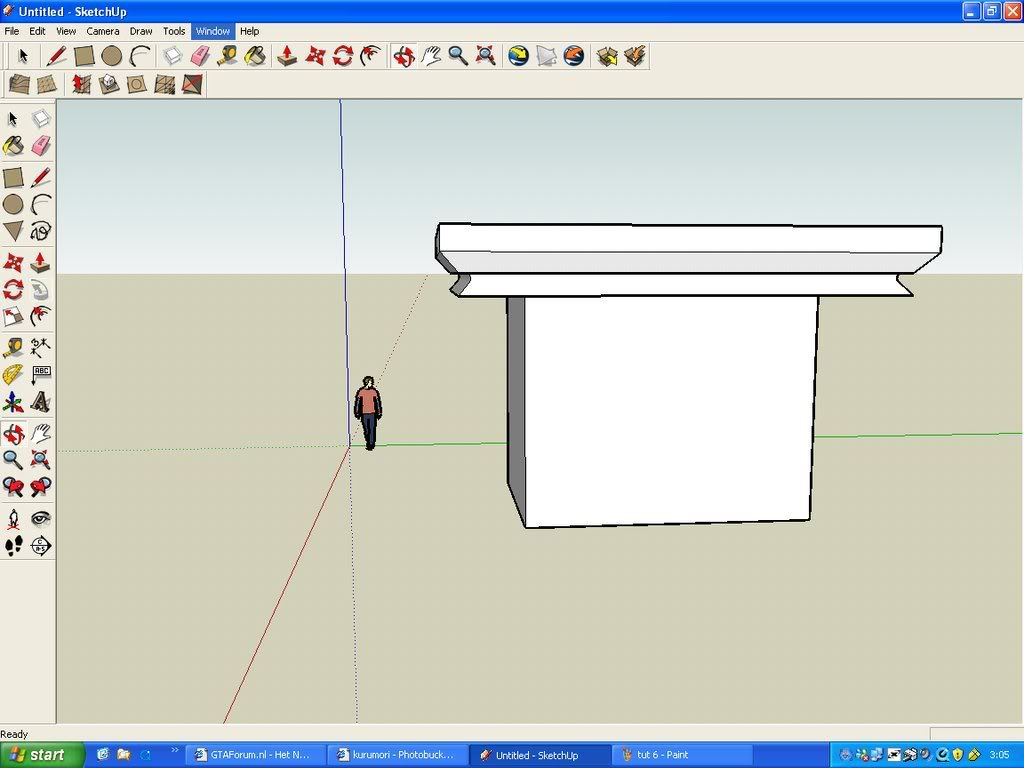Screen dimensions: 1024x768
Task: Switch to kurumori - Photobucket taskbar window
Action: pos(397,755)
